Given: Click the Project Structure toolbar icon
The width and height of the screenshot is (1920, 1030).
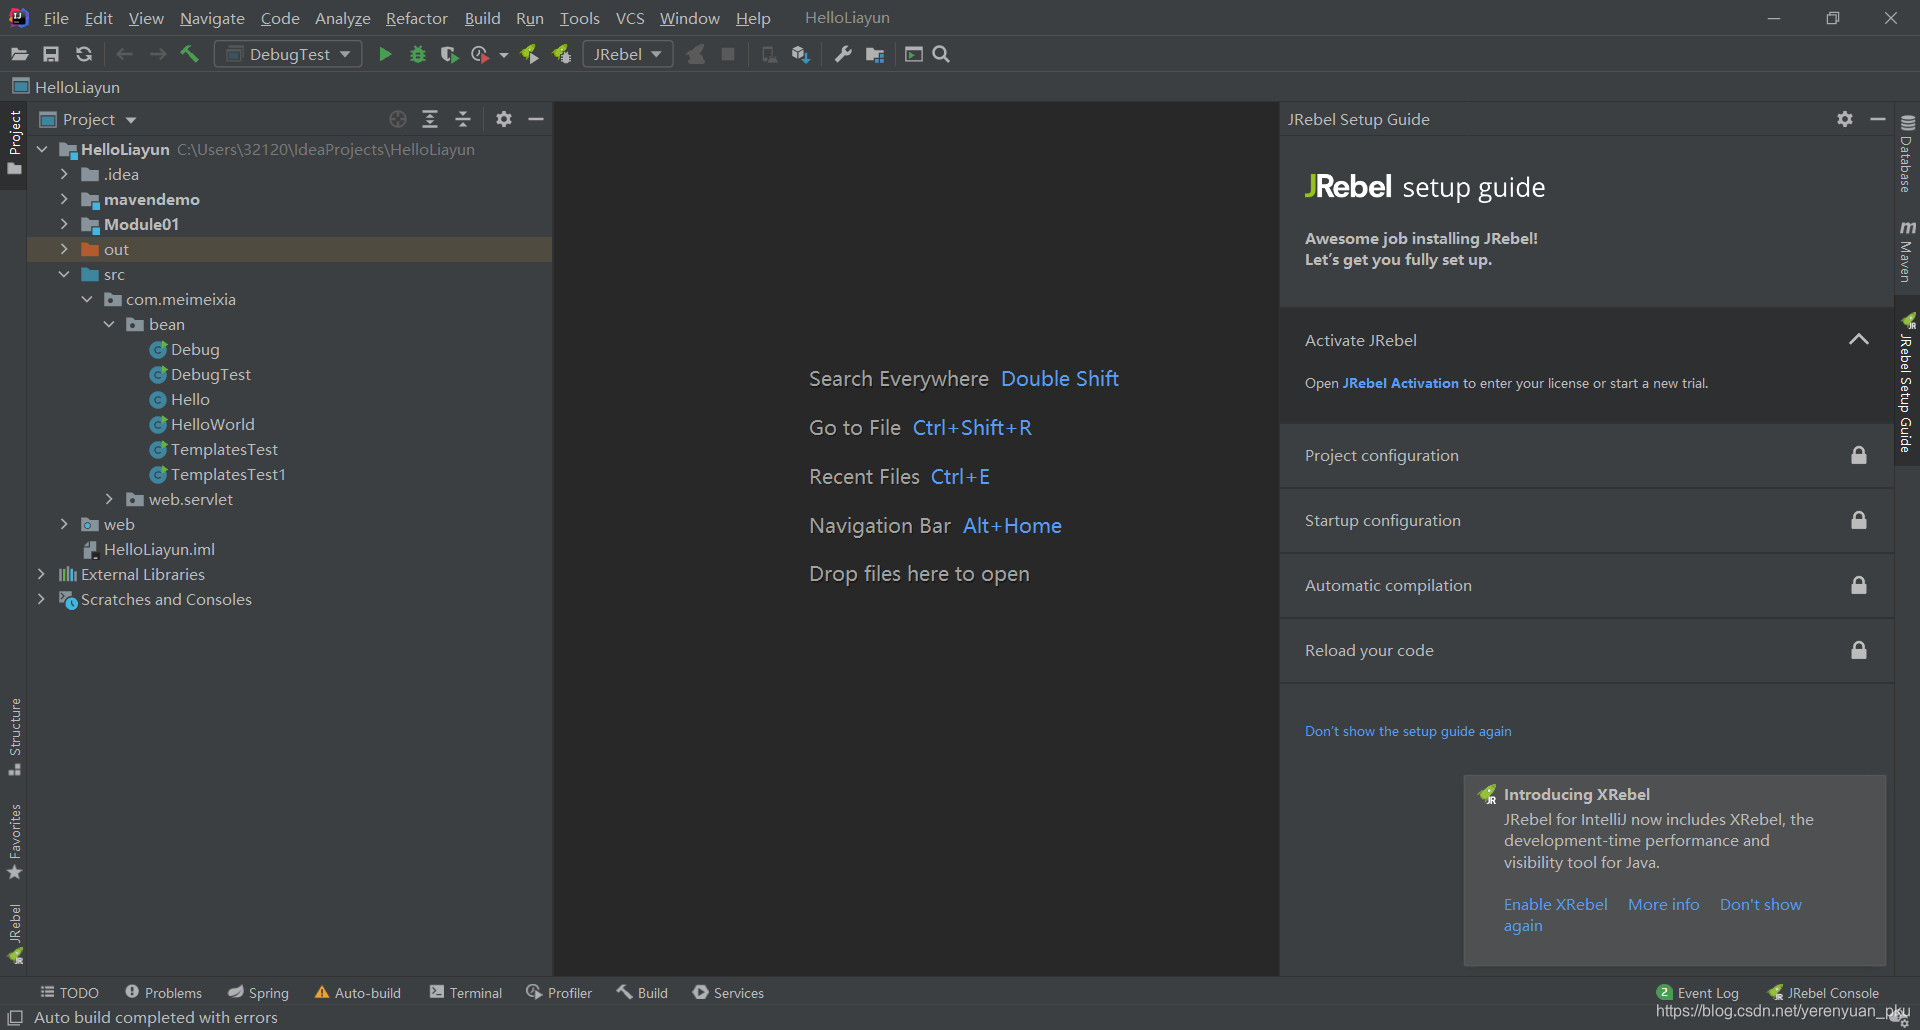Looking at the screenshot, I should click(875, 54).
